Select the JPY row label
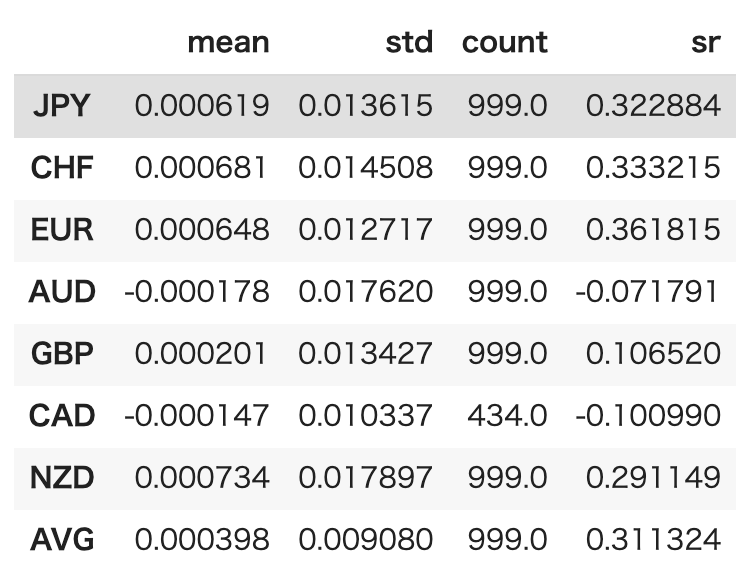 coord(62,106)
